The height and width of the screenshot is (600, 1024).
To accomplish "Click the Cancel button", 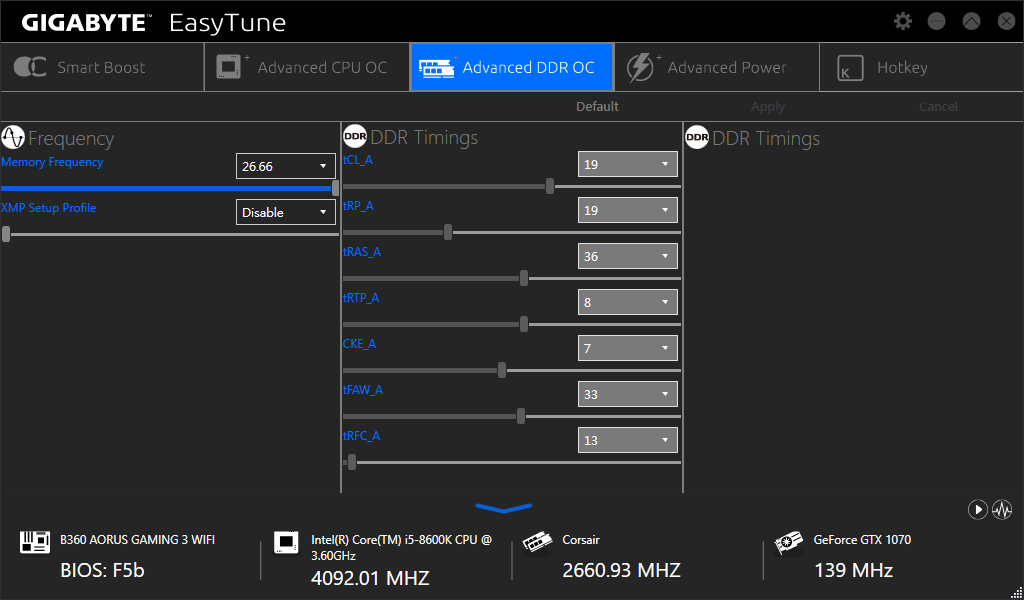I will [x=938, y=106].
